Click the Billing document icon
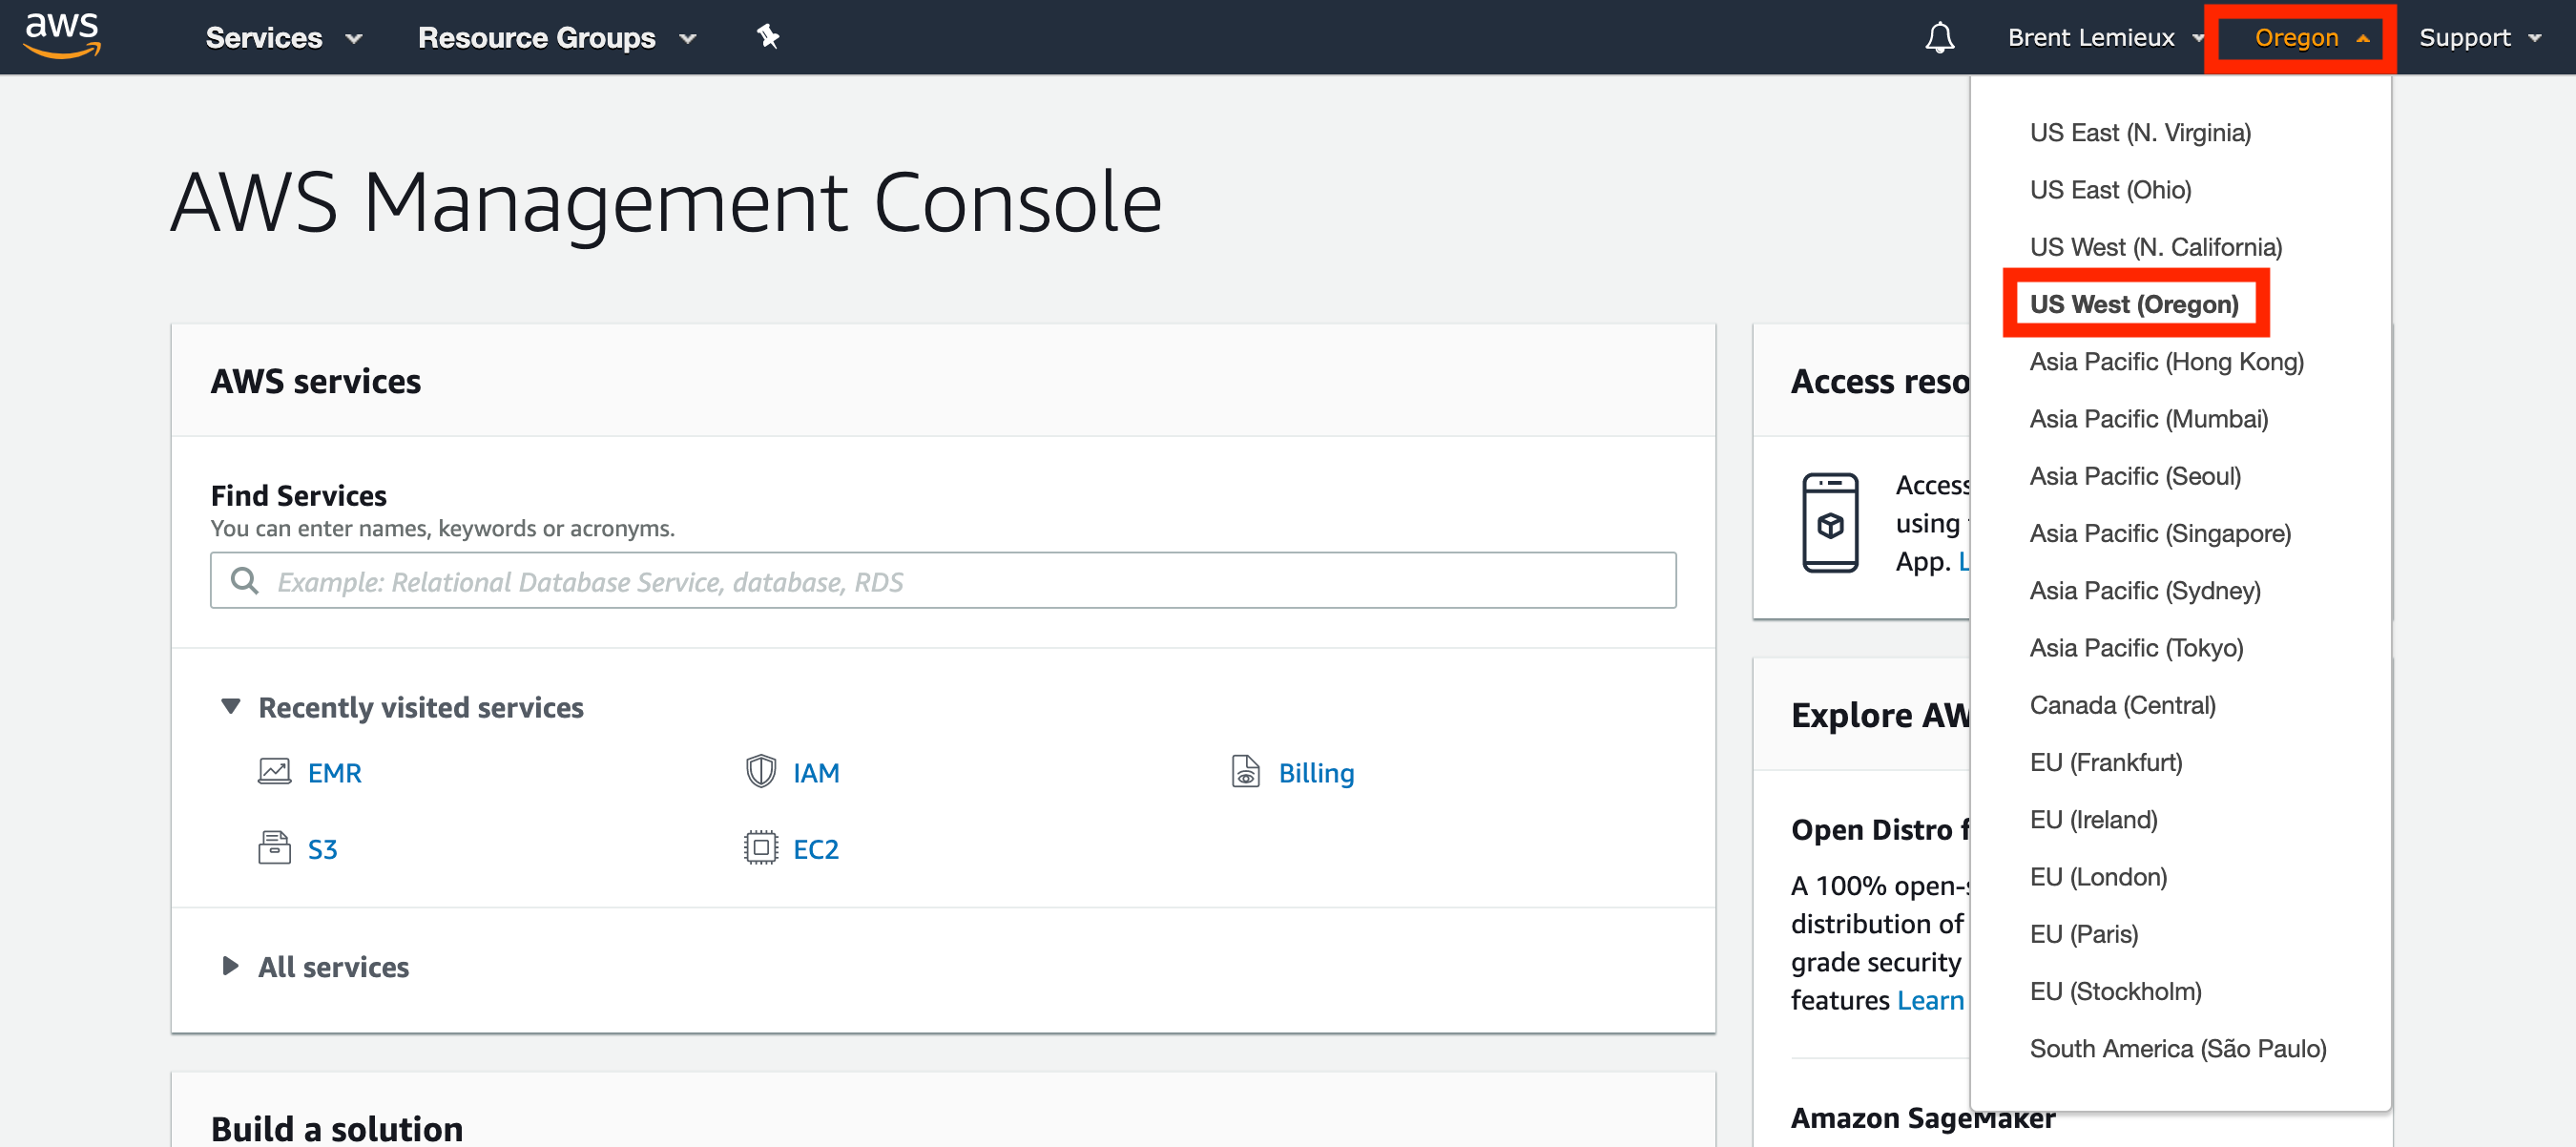This screenshot has width=2576, height=1147. pyautogui.click(x=1245, y=772)
